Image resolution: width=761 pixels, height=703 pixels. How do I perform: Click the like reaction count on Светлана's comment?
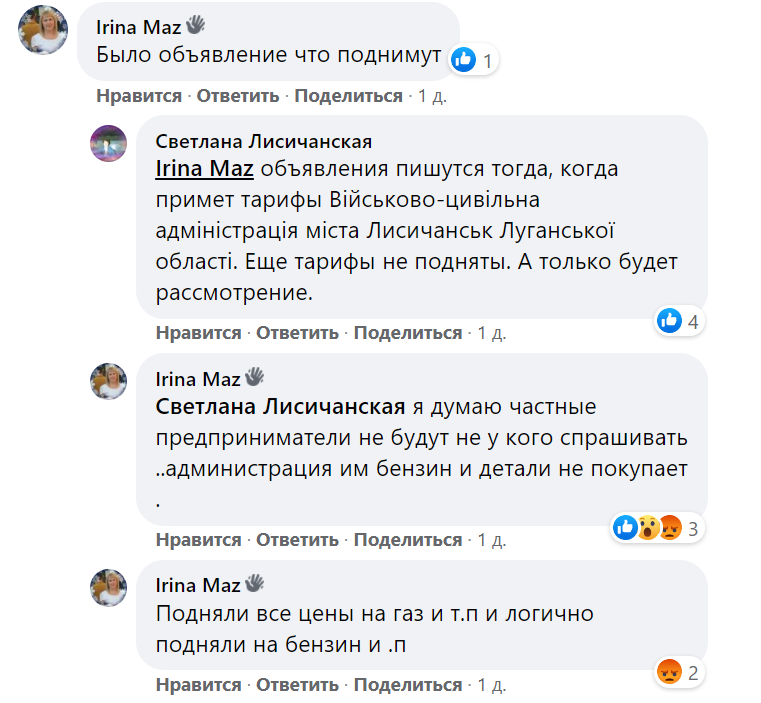[x=681, y=321]
